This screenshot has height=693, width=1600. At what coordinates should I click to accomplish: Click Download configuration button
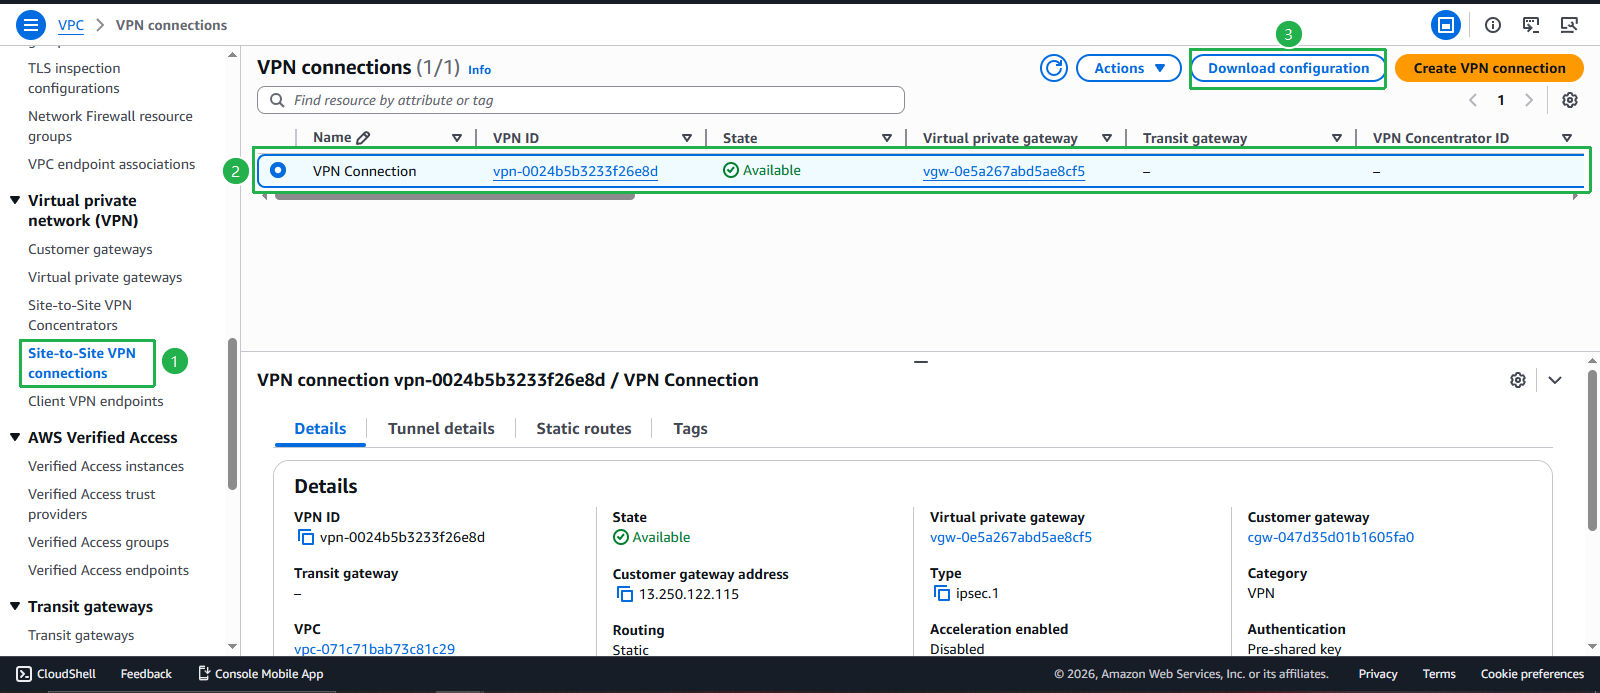[1288, 68]
